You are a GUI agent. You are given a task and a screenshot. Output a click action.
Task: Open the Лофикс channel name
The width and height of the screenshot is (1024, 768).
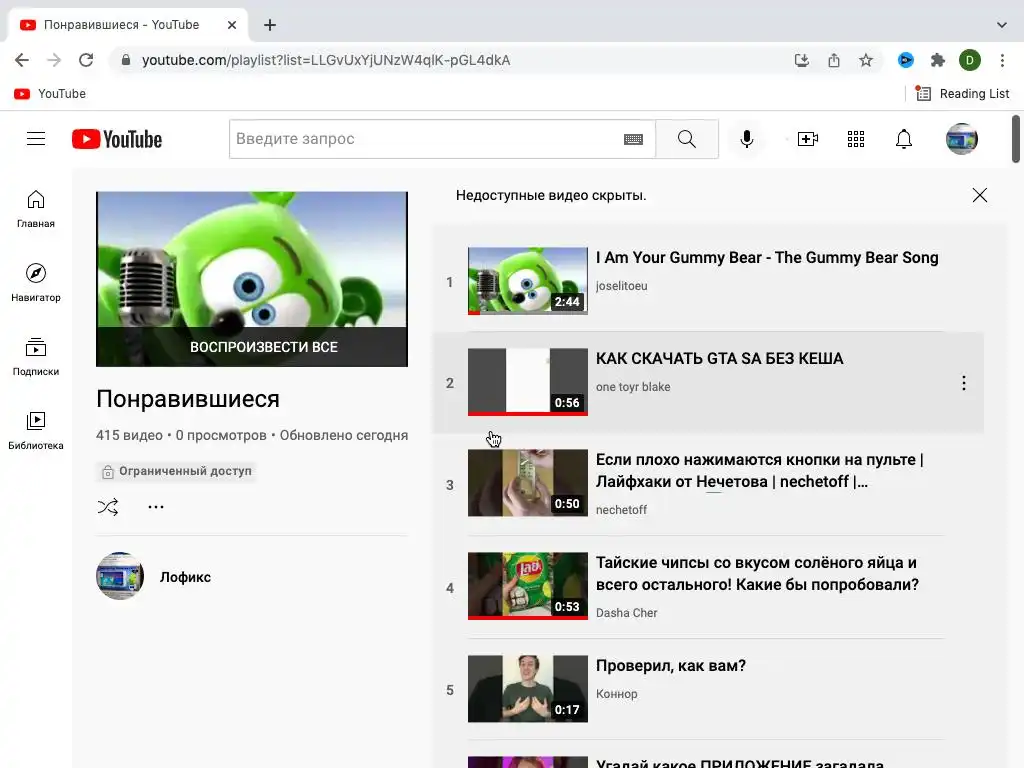click(185, 577)
